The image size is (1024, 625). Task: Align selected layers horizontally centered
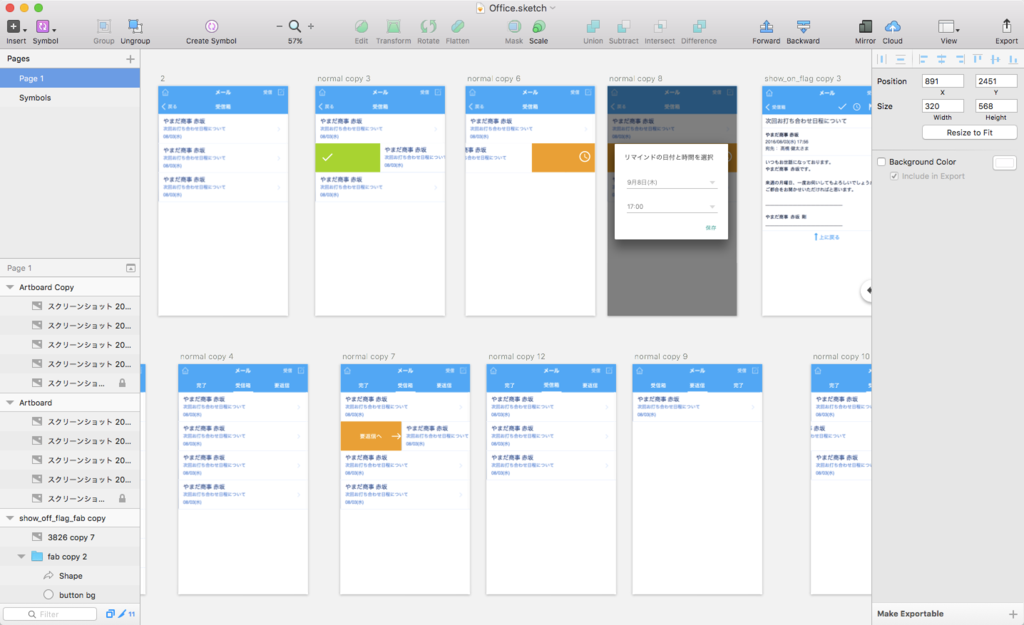coord(941,59)
